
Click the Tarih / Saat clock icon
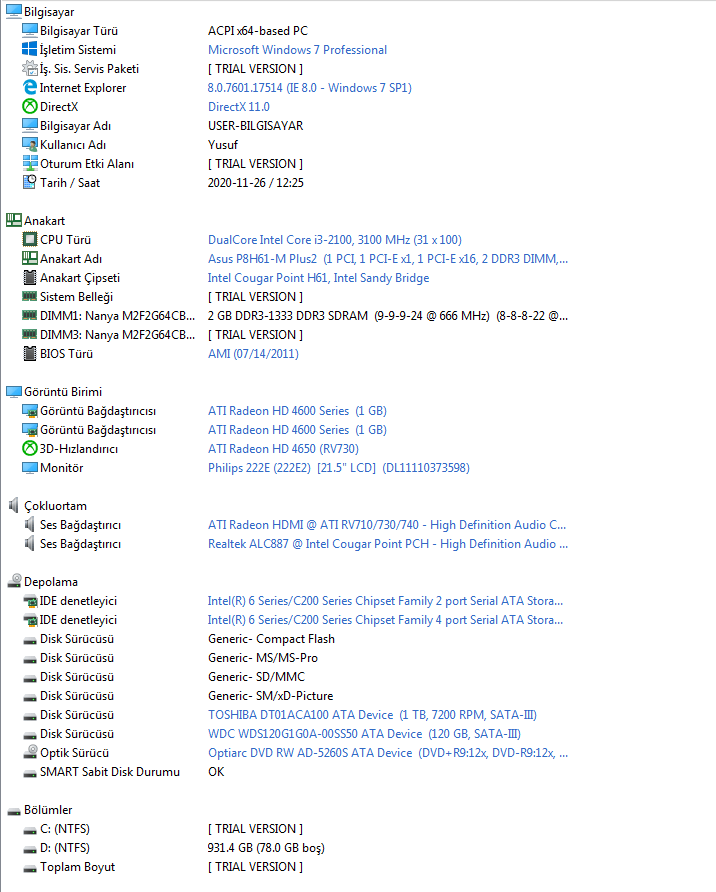(x=30, y=182)
